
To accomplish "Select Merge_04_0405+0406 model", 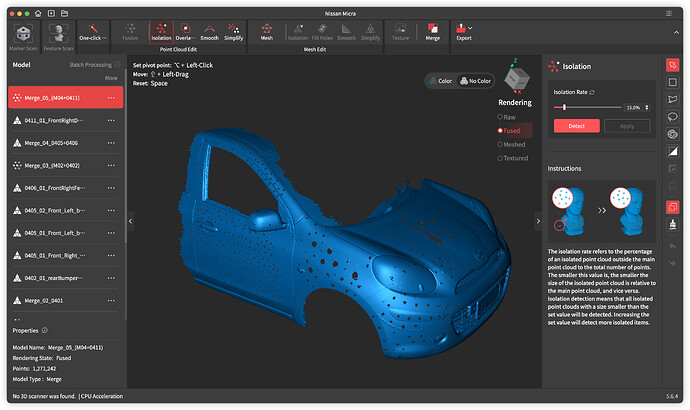I will (x=66, y=143).
